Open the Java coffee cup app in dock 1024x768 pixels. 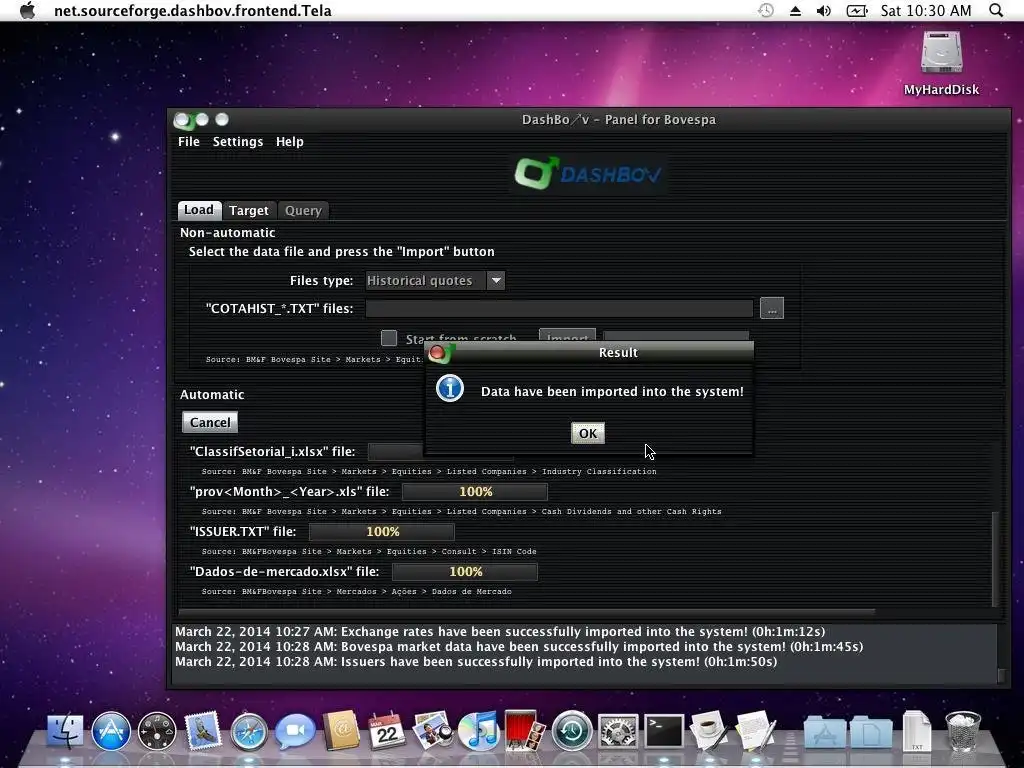pos(709,731)
